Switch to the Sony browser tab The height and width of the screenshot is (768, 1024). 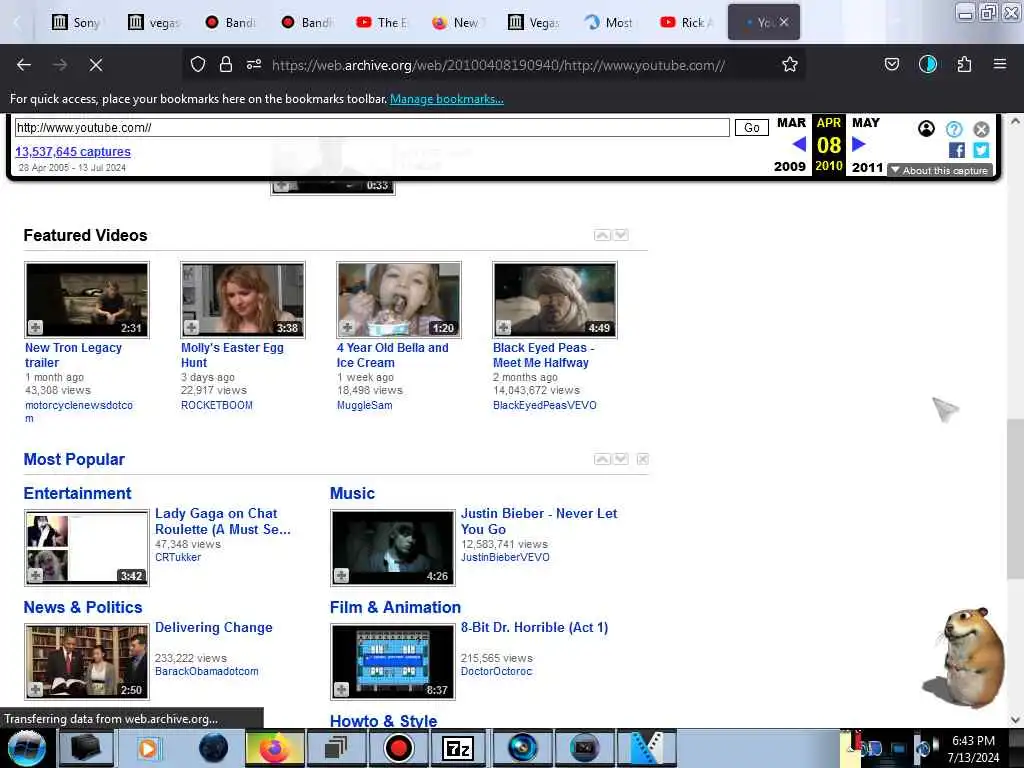click(76, 22)
